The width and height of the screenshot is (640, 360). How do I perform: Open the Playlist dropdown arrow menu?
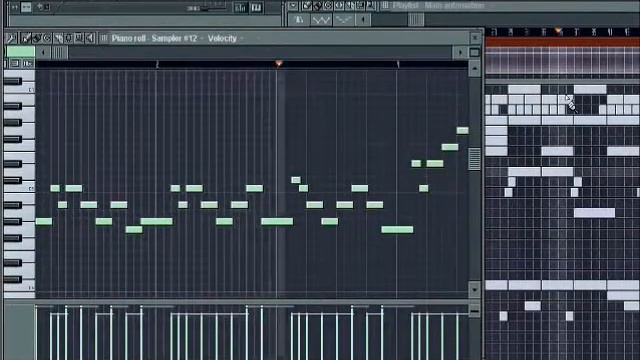click(293, 6)
